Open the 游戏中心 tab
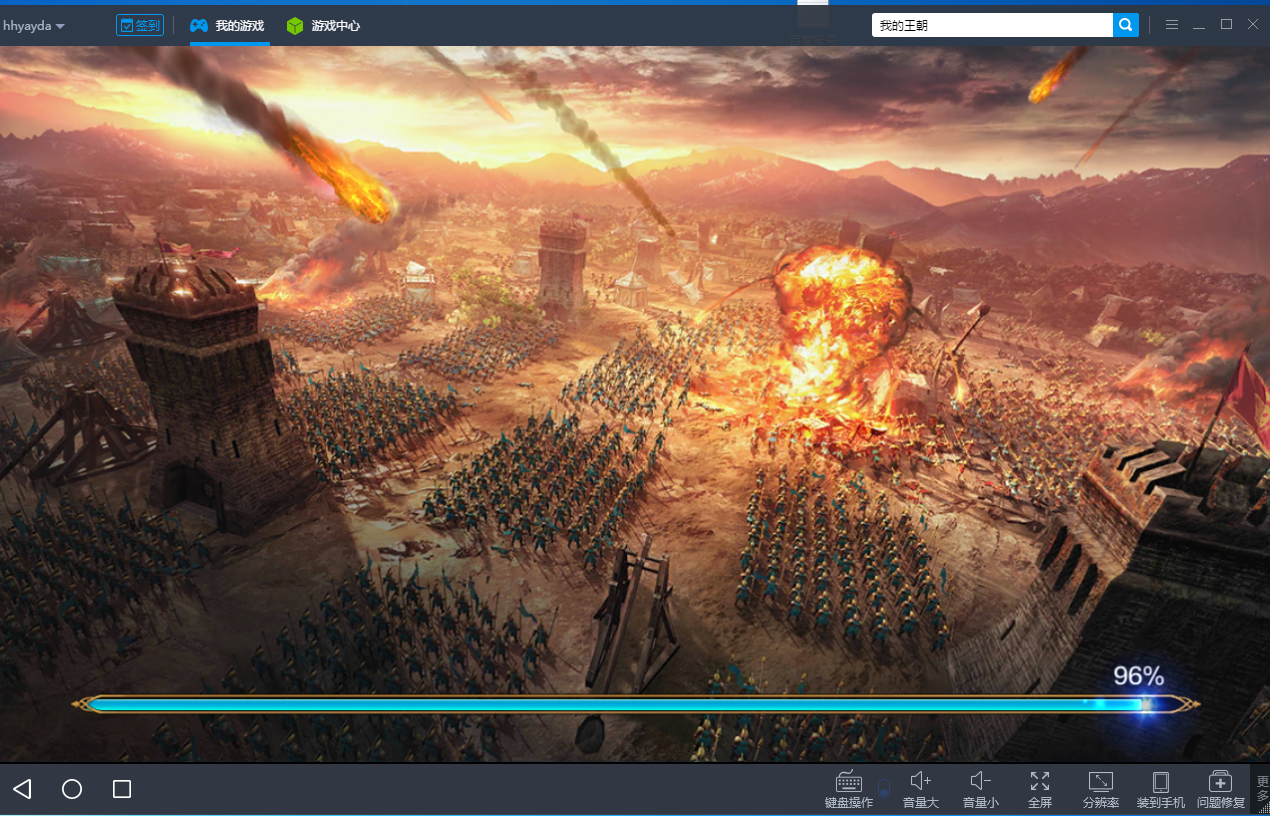Screen dimensions: 1270x816 point(323,26)
